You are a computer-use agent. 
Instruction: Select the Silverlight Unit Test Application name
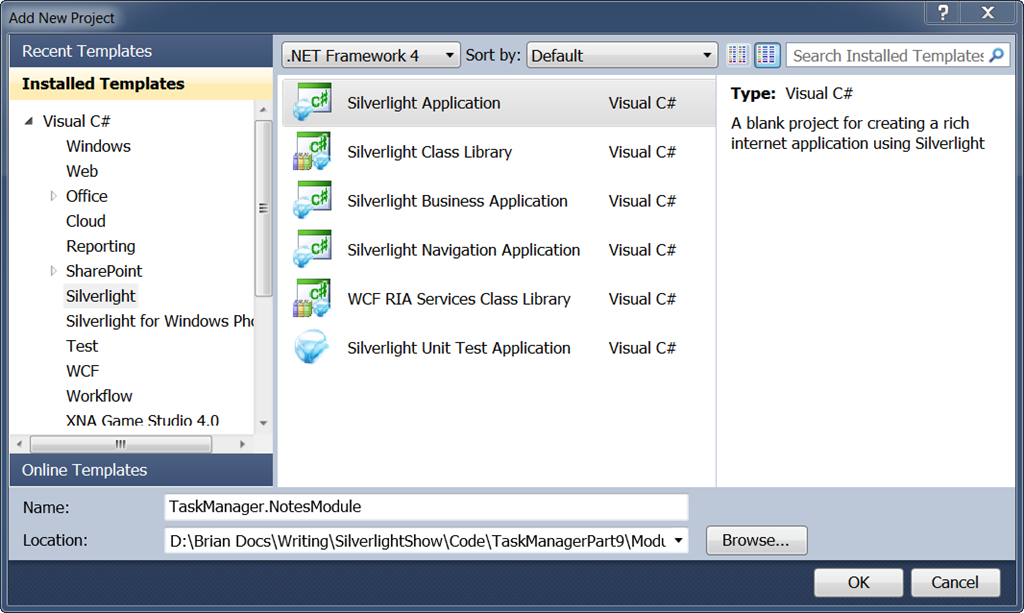coord(459,348)
